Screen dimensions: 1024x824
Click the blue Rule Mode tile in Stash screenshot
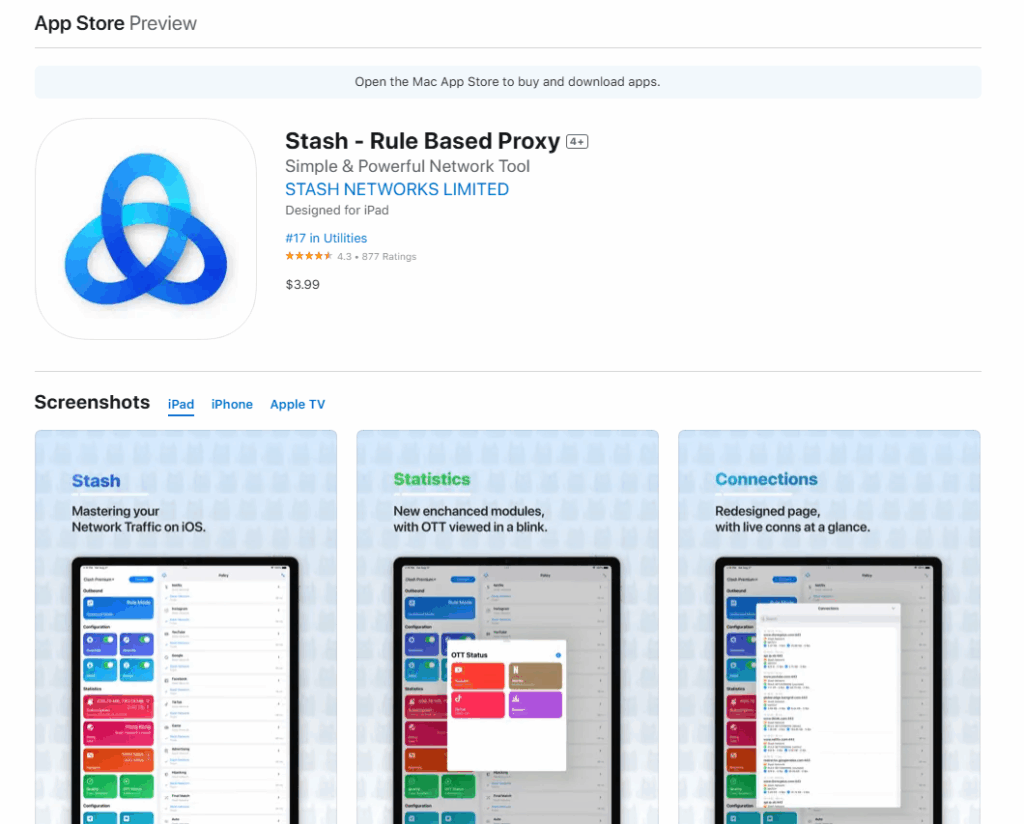(x=119, y=606)
